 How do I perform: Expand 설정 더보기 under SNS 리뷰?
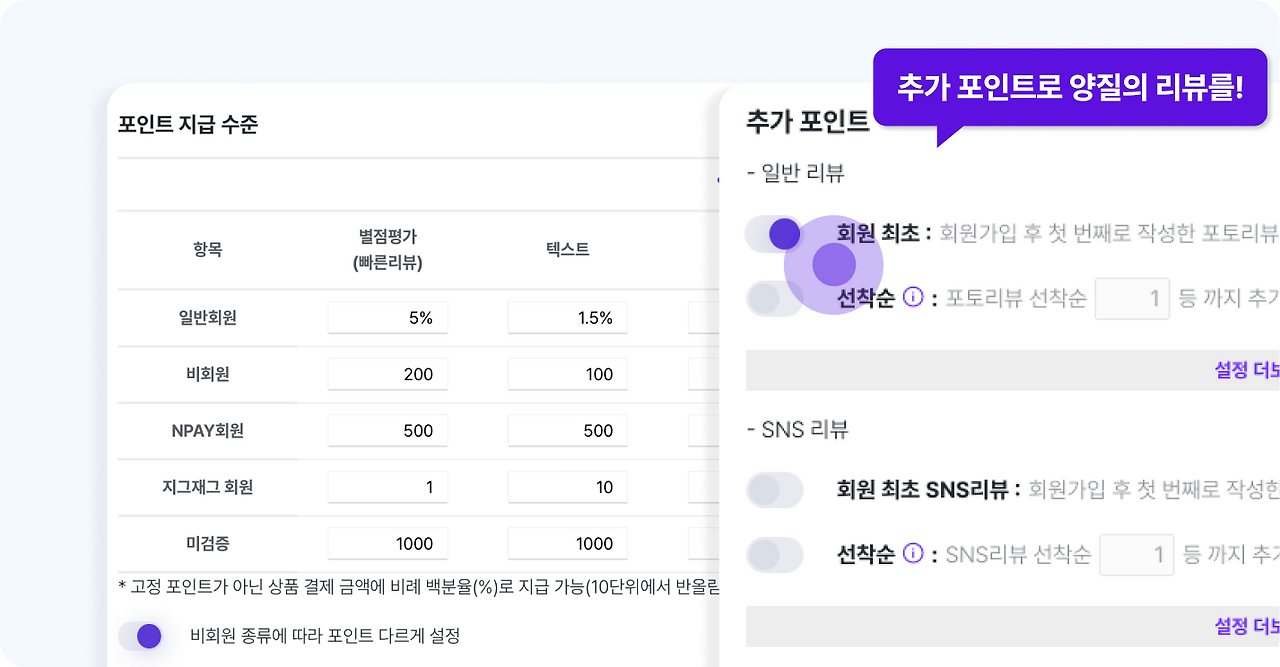1247,626
